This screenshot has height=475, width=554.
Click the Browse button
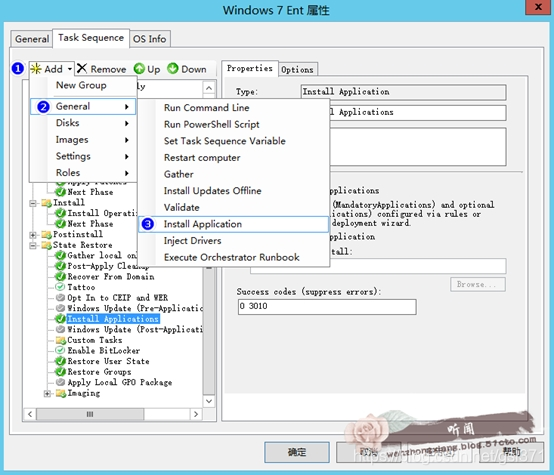pos(478,285)
